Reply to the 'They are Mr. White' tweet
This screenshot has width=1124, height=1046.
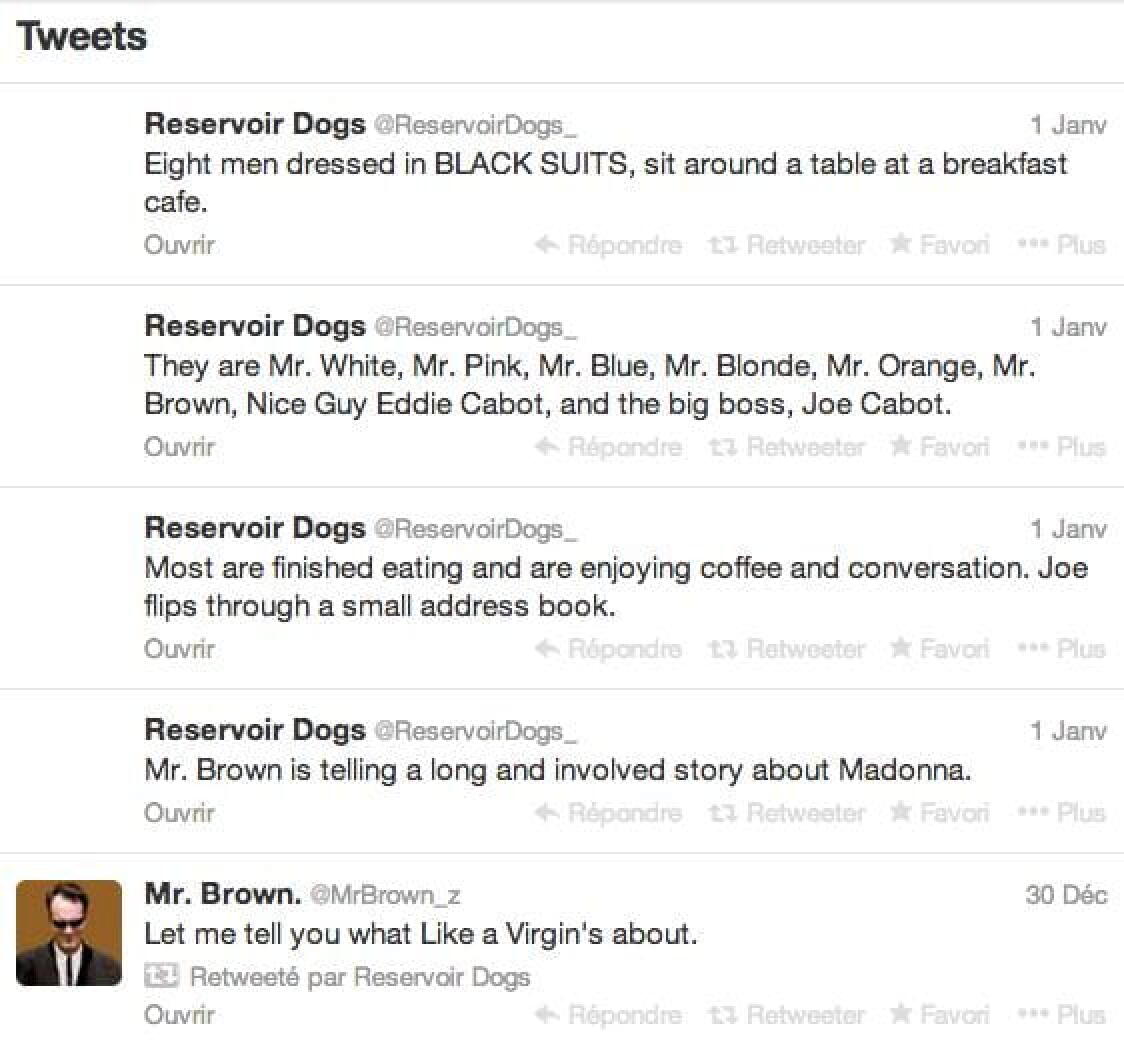pos(609,447)
